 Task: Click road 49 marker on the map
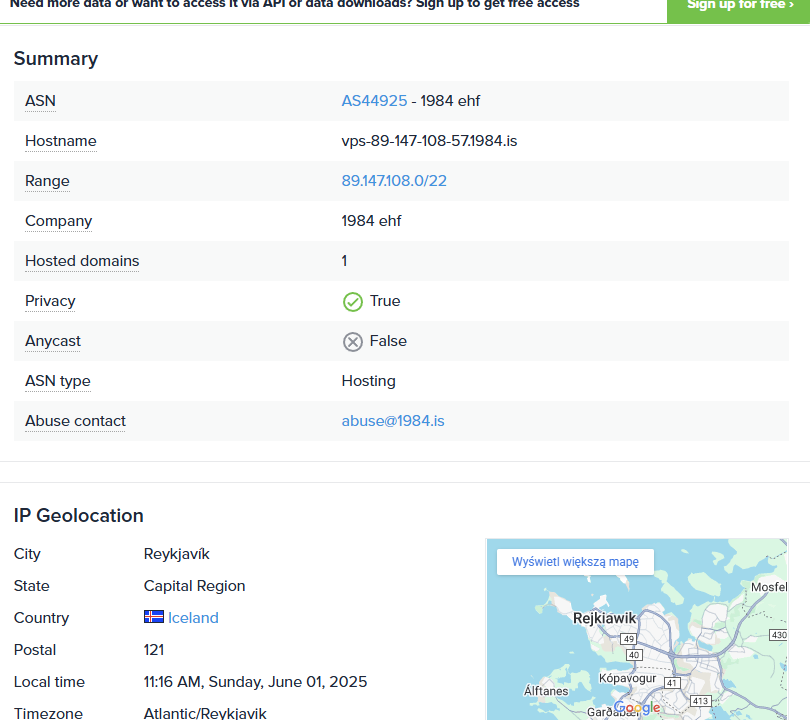point(628,638)
